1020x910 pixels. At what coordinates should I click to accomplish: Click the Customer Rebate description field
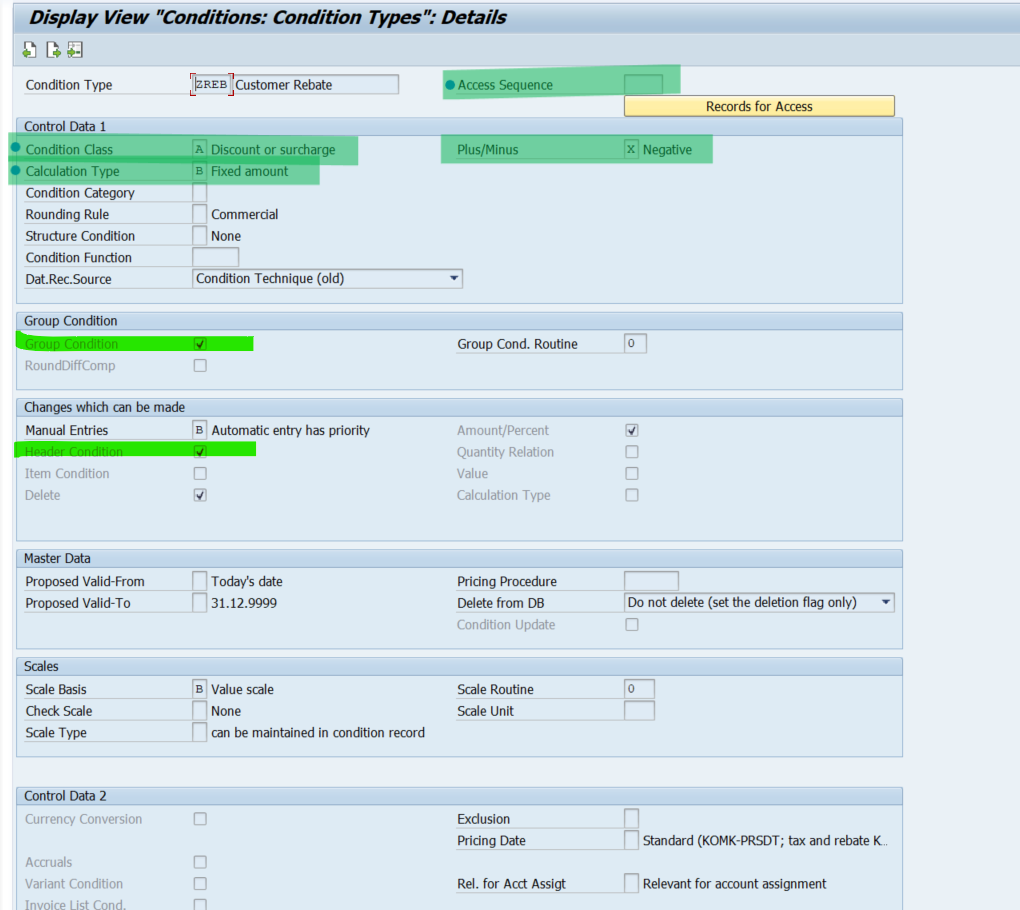pyautogui.click(x=315, y=85)
